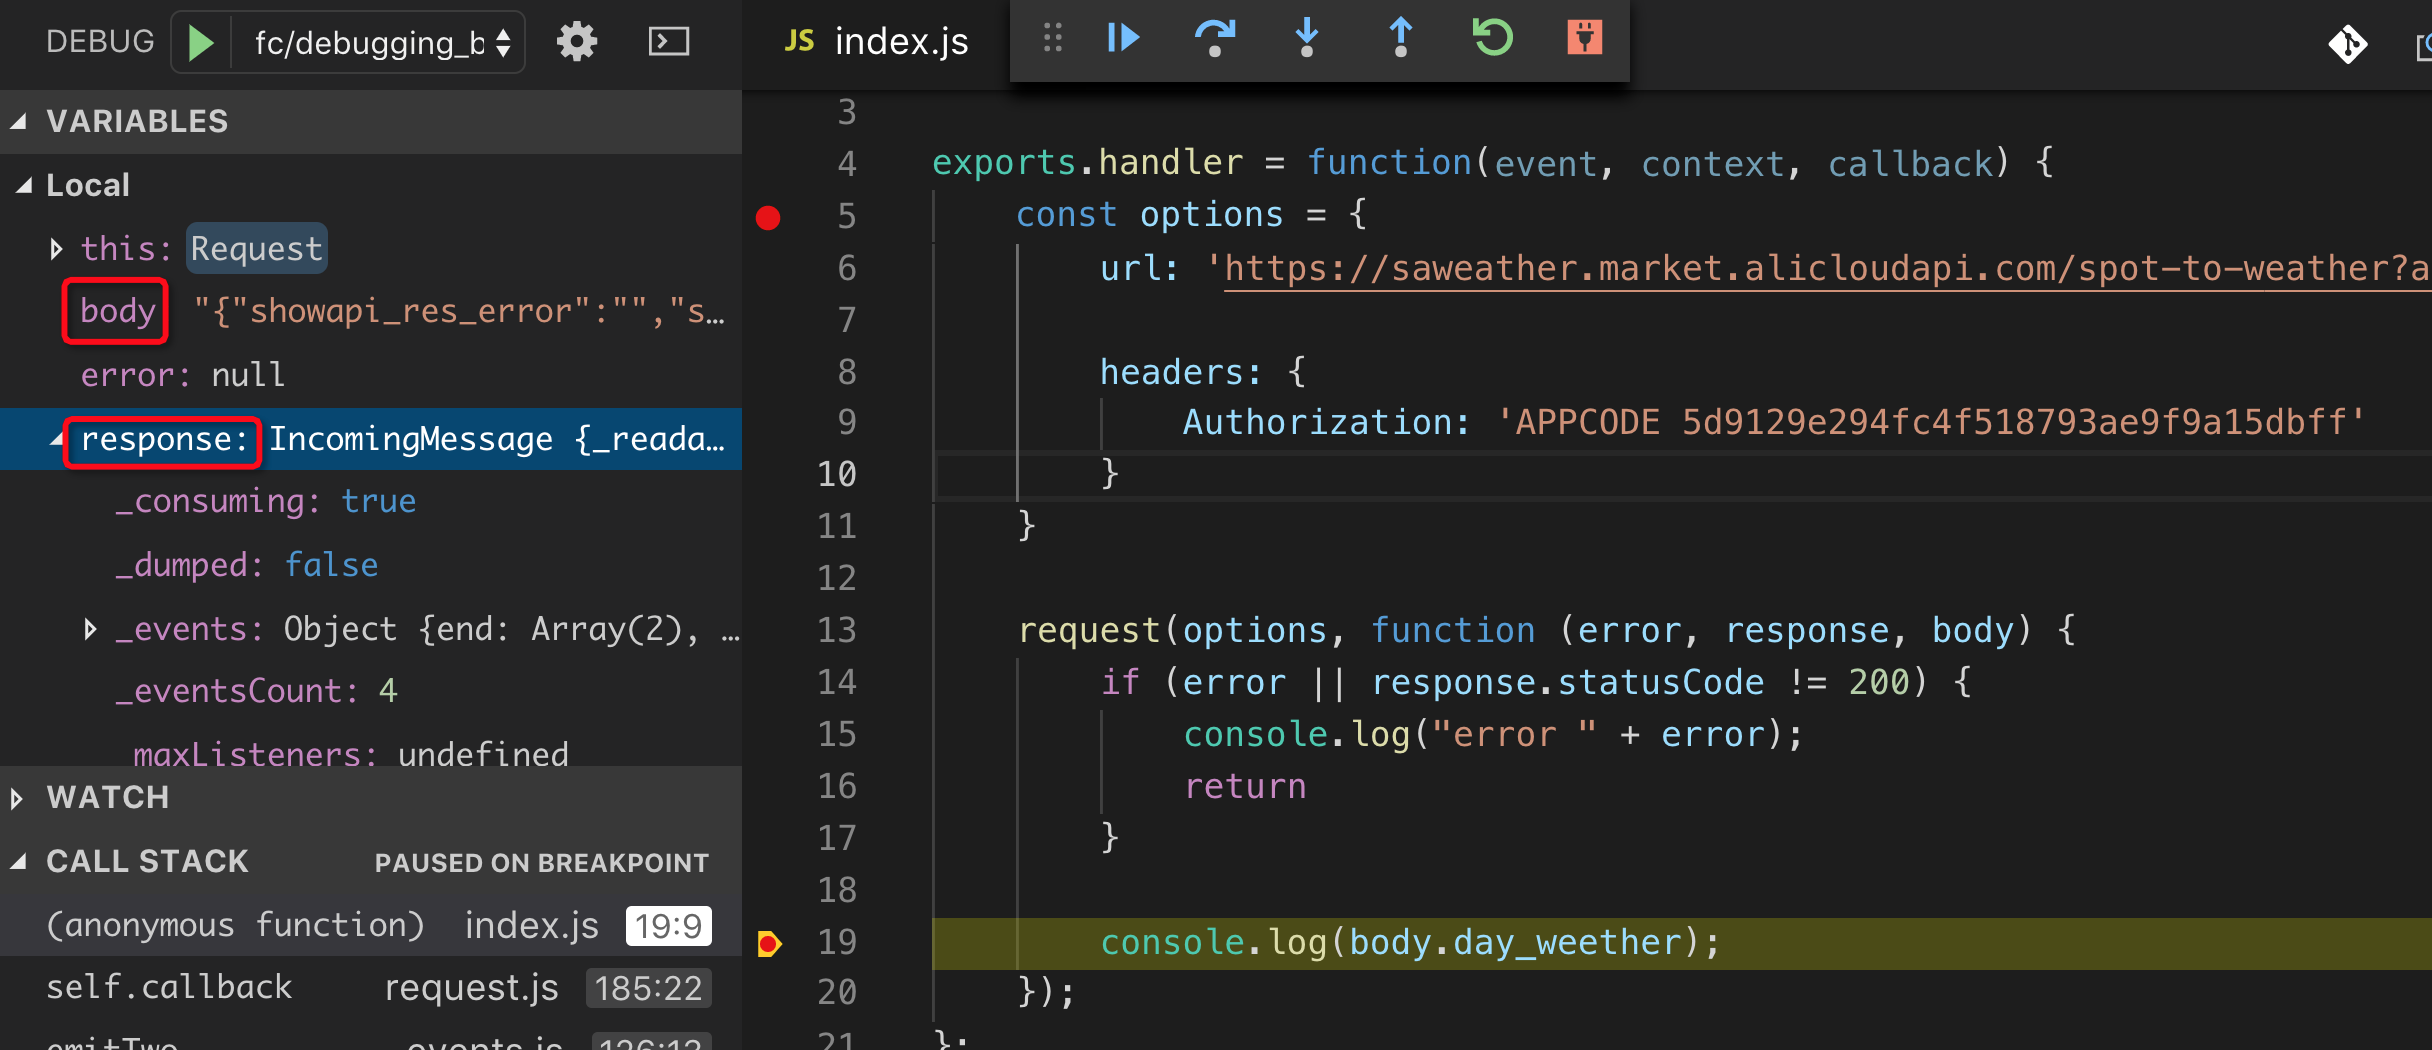Collapse the CALL STACK section
This screenshot has width=2432, height=1050.
(x=18, y=861)
